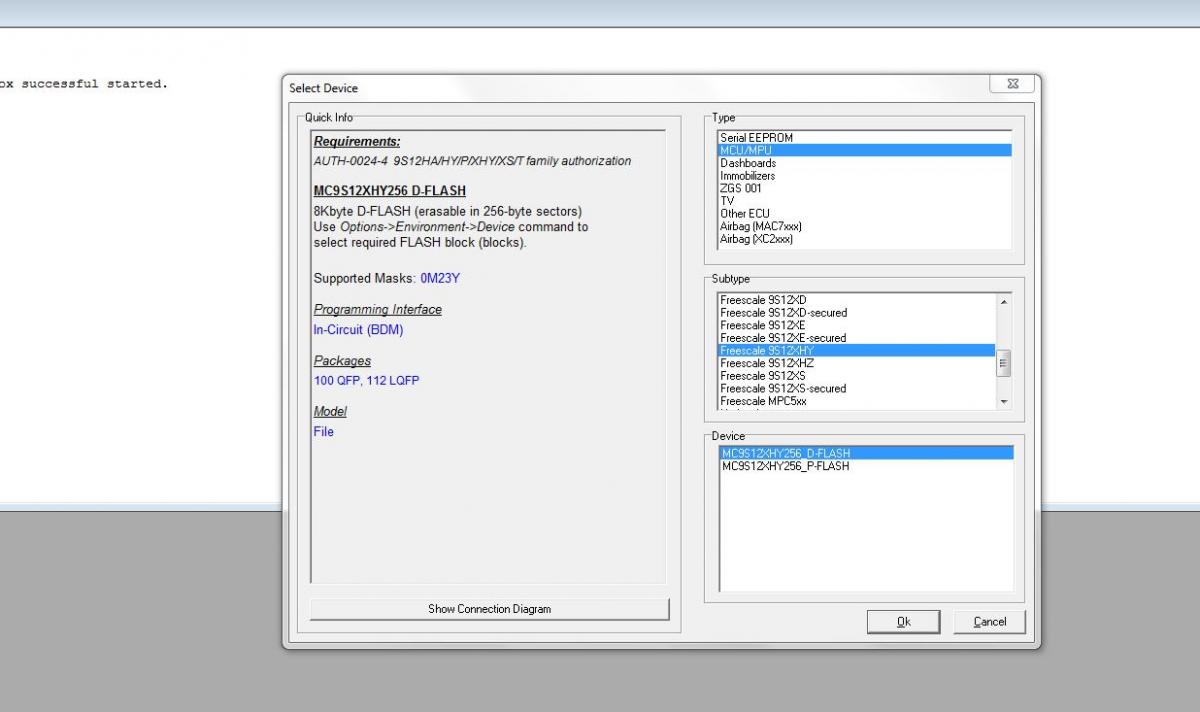Select MC9S12XHY256_D-FLASH device
The width and height of the screenshot is (1200, 712).
click(x=866, y=453)
